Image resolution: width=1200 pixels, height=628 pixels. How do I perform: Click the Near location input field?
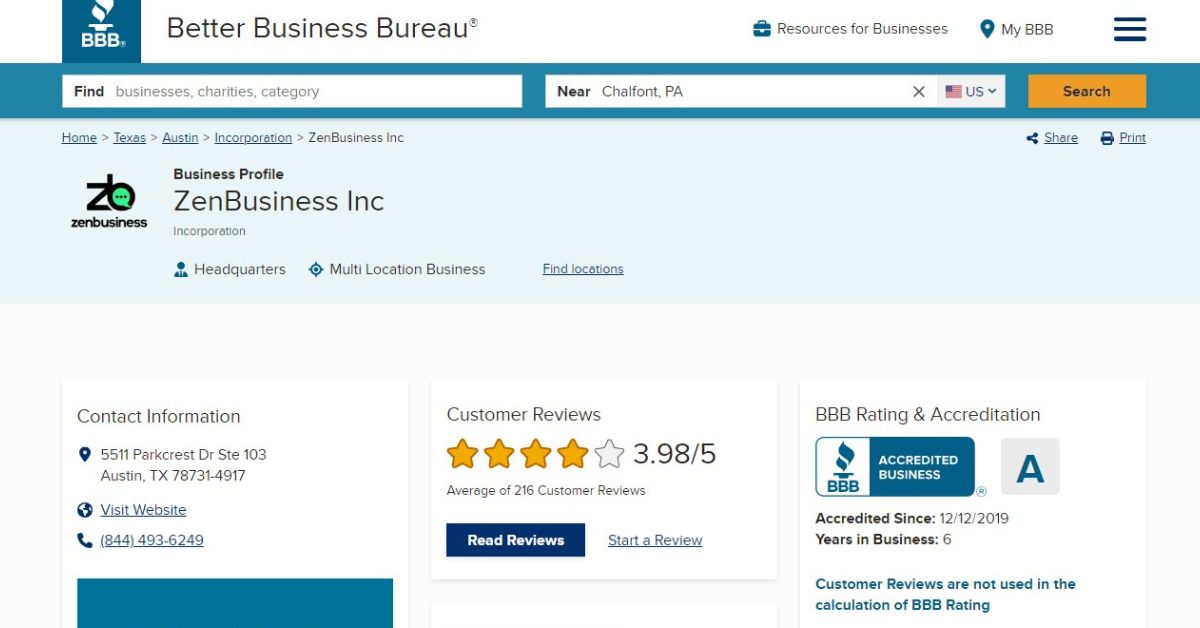[750, 91]
